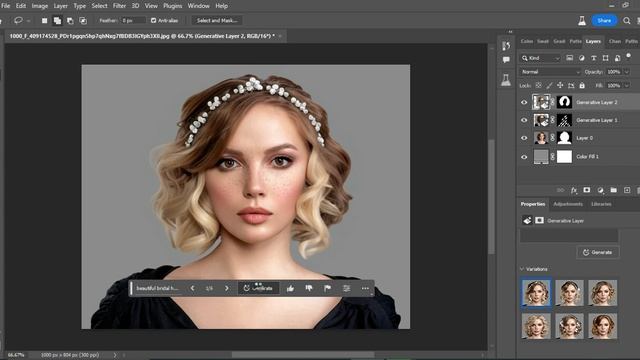This screenshot has height=360, width=640.
Task: Open the Filter menu
Action: coord(119,6)
